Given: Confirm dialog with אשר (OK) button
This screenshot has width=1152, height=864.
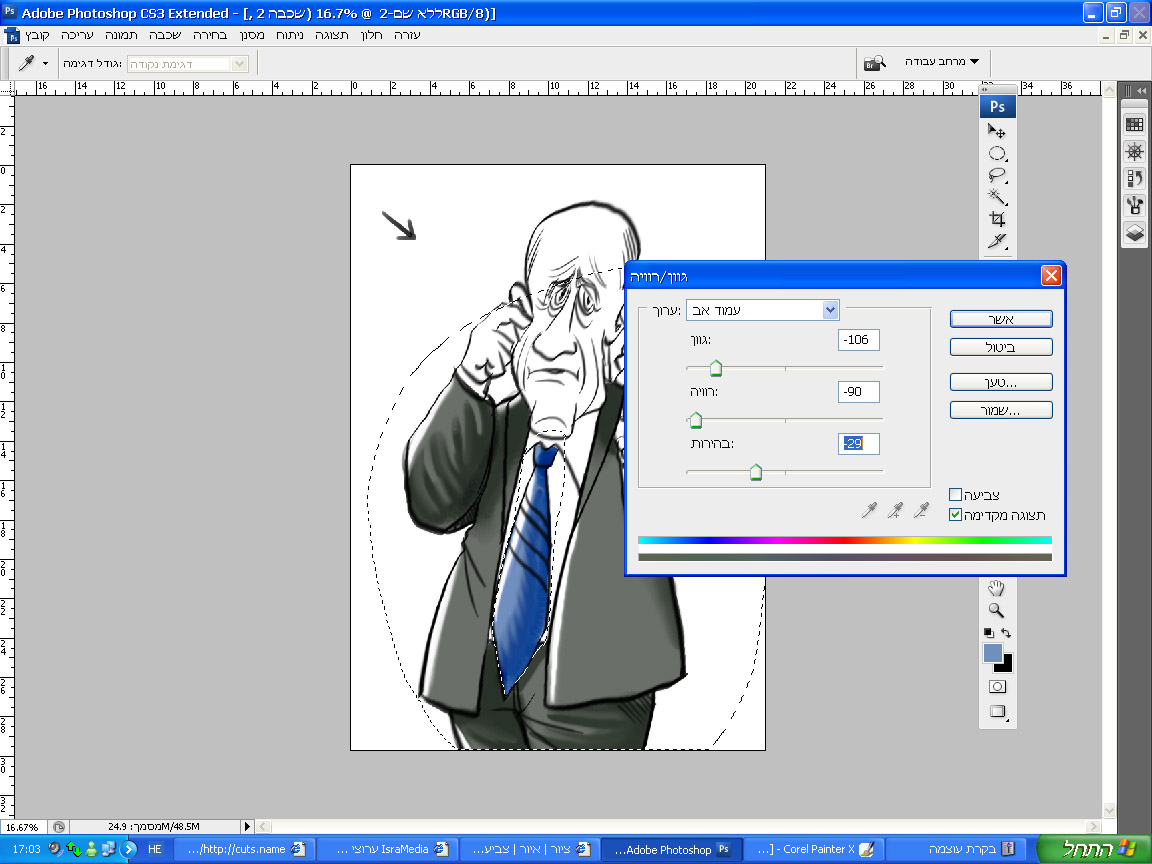Looking at the screenshot, I should 1001,319.
